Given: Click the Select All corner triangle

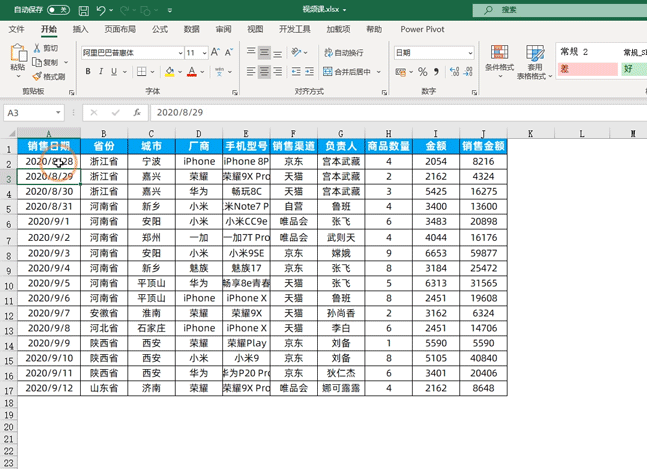Looking at the screenshot, I should coord(12,133).
